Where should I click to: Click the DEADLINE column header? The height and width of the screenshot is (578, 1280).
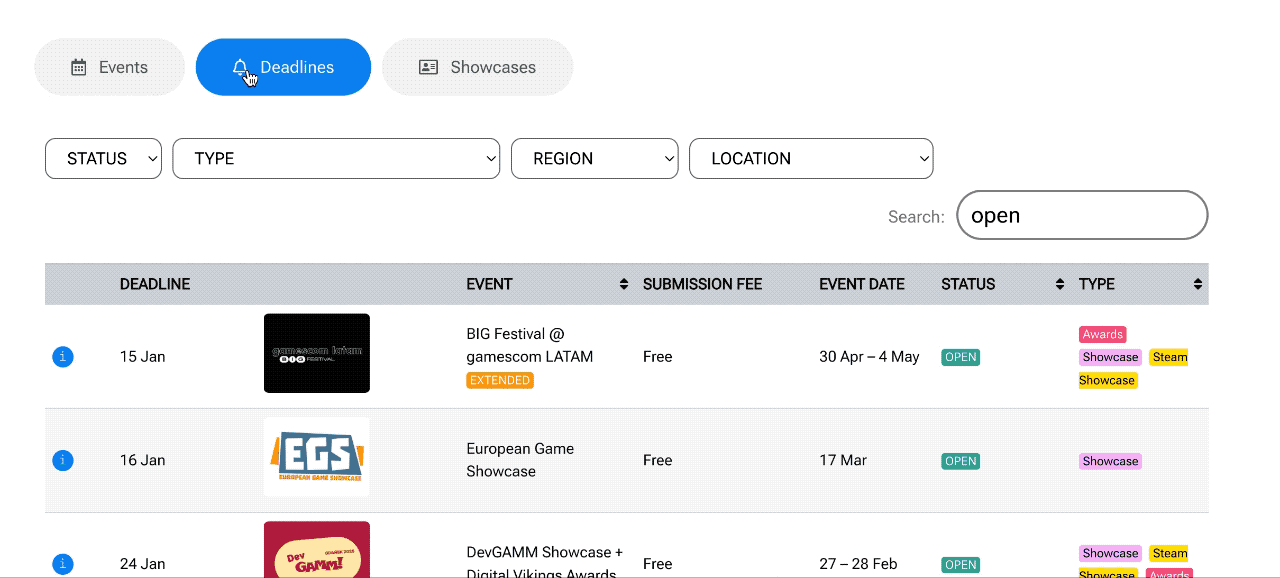155,284
